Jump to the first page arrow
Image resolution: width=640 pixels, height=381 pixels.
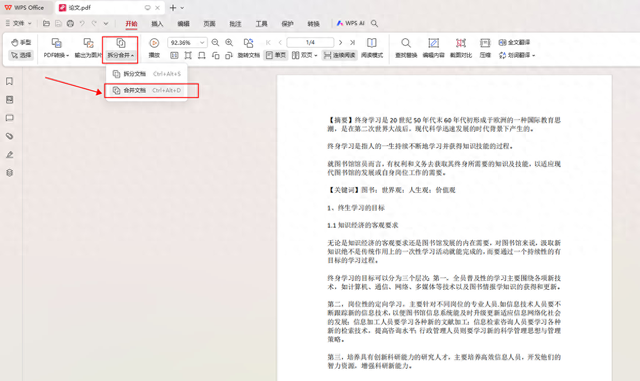[x=268, y=42]
